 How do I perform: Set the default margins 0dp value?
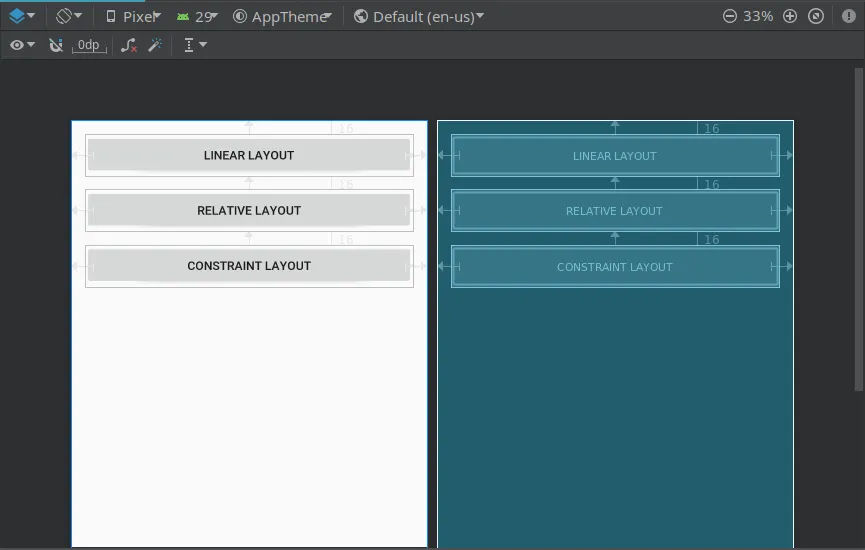[x=89, y=45]
